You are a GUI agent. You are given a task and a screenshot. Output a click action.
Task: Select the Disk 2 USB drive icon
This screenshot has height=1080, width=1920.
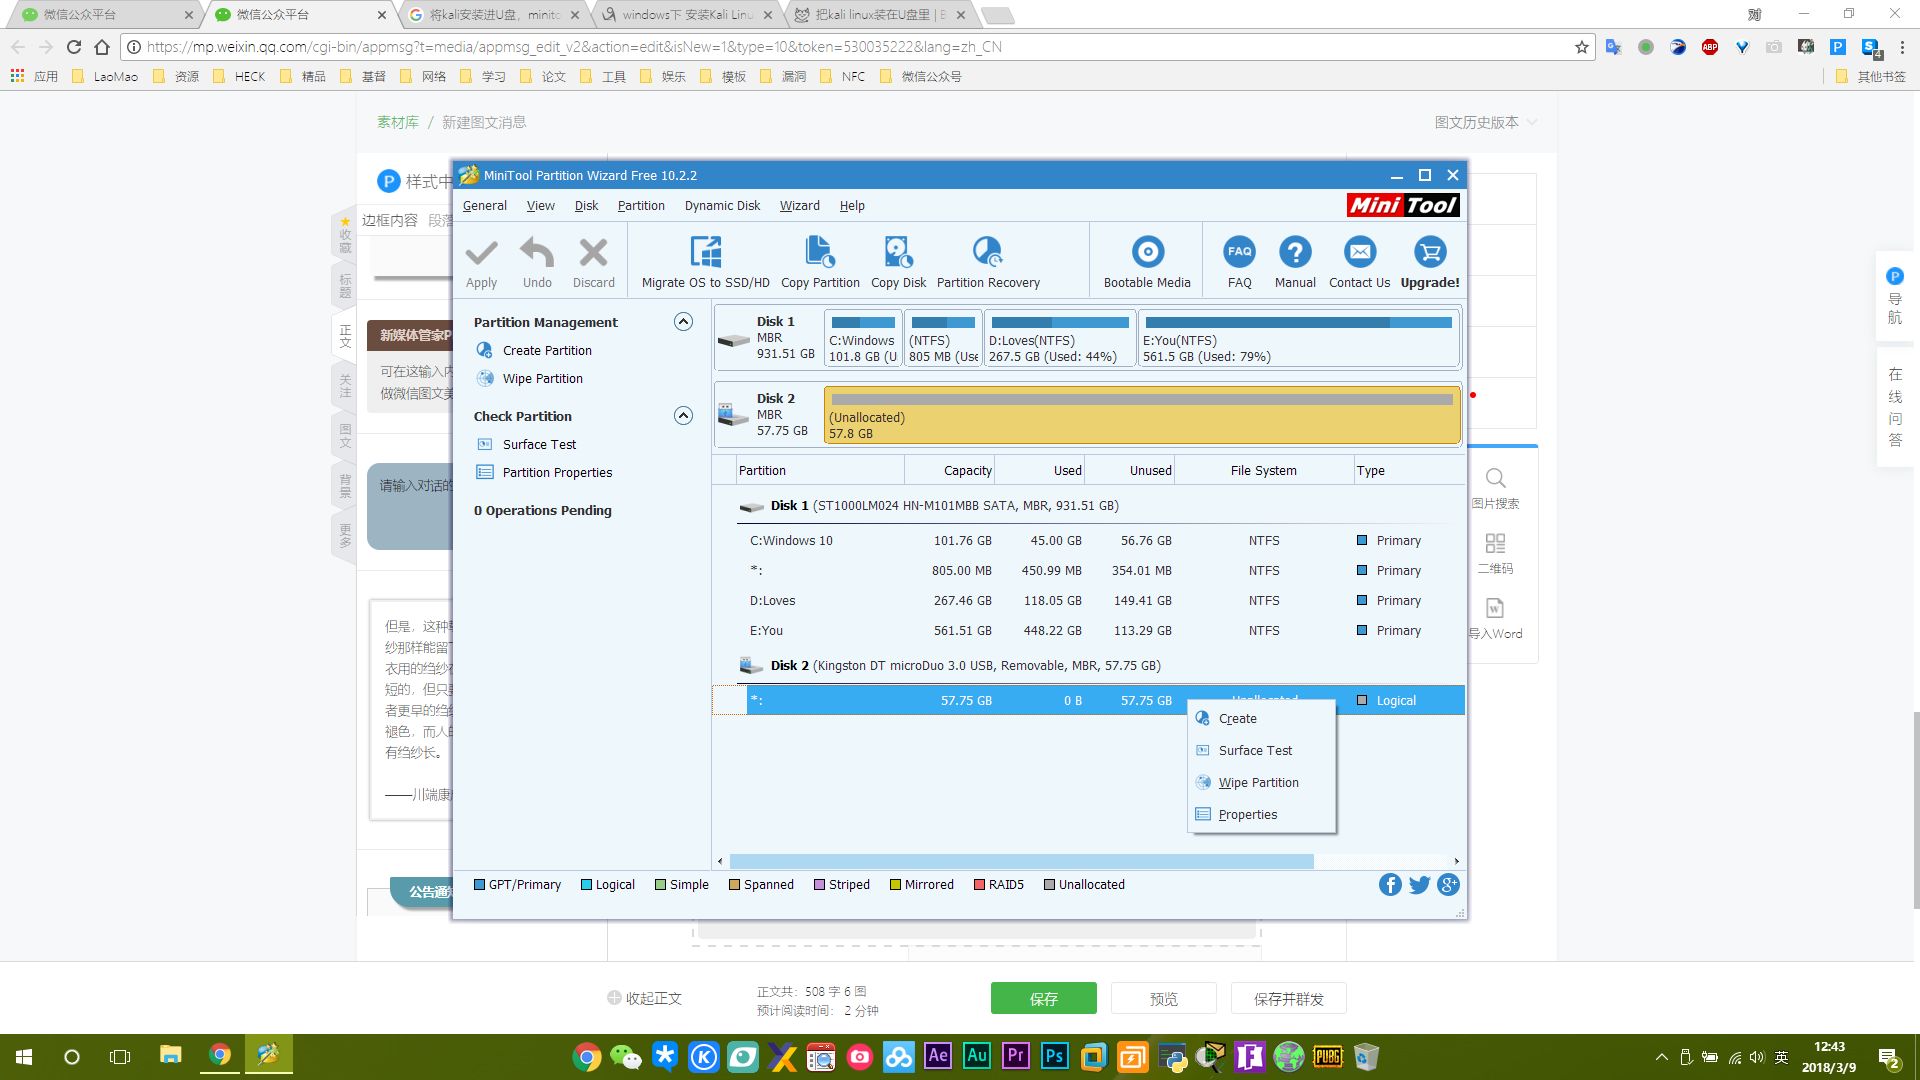click(x=734, y=414)
